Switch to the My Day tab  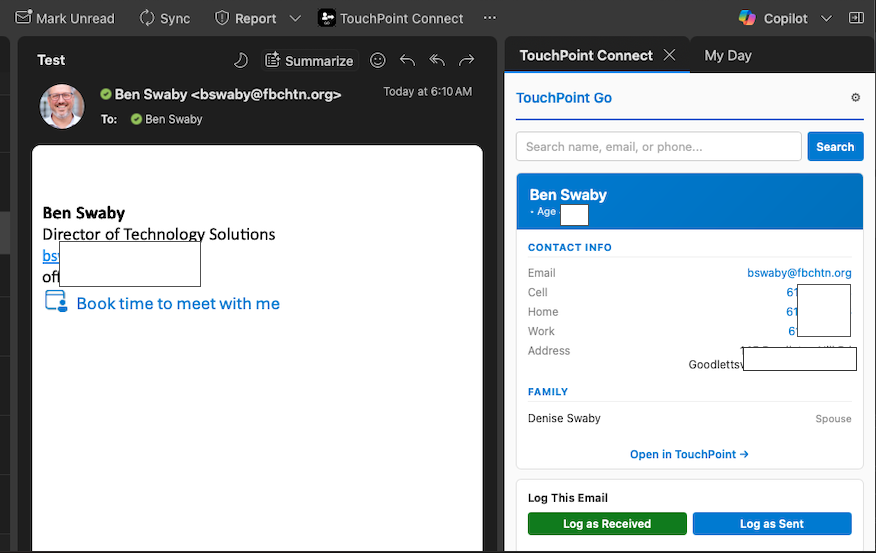pyautogui.click(x=727, y=55)
